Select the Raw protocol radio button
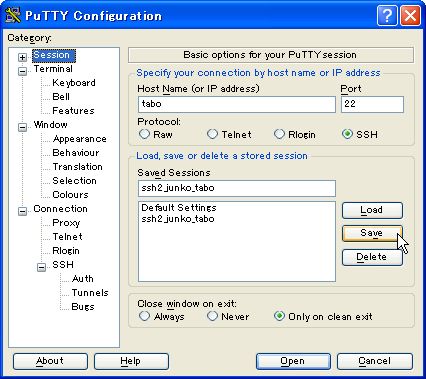This screenshot has height=379, width=426. click(x=144, y=134)
